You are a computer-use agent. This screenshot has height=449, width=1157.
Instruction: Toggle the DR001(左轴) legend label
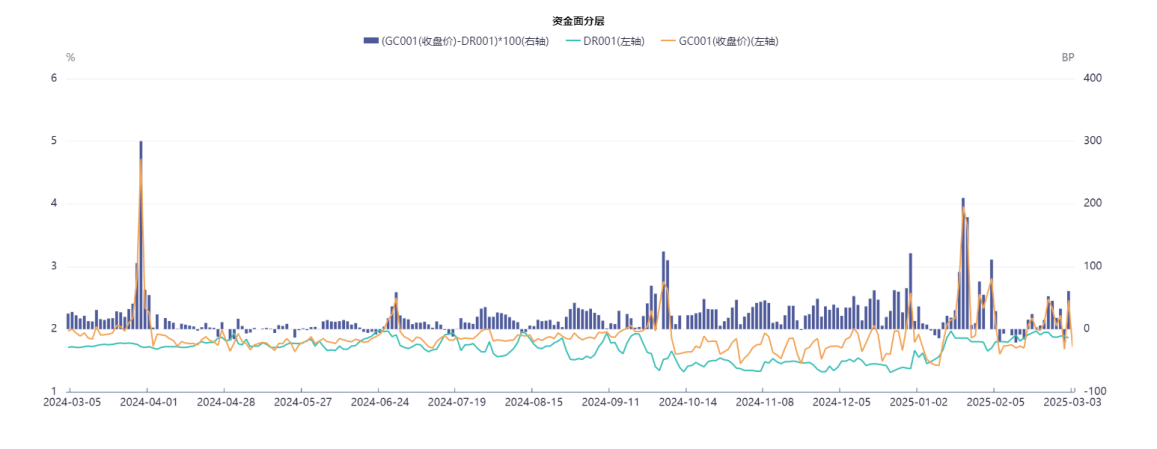click(x=614, y=41)
